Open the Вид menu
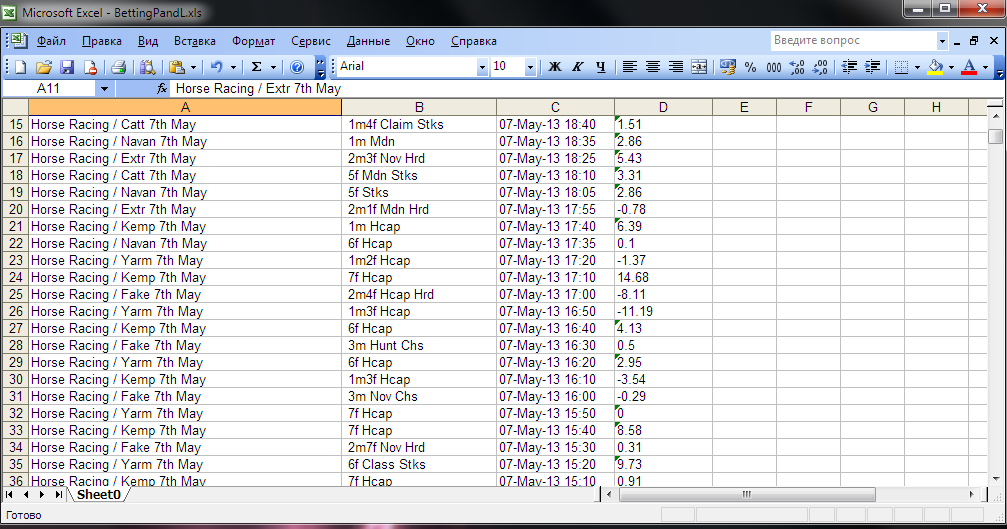1007x529 pixels. click(148, 41)
